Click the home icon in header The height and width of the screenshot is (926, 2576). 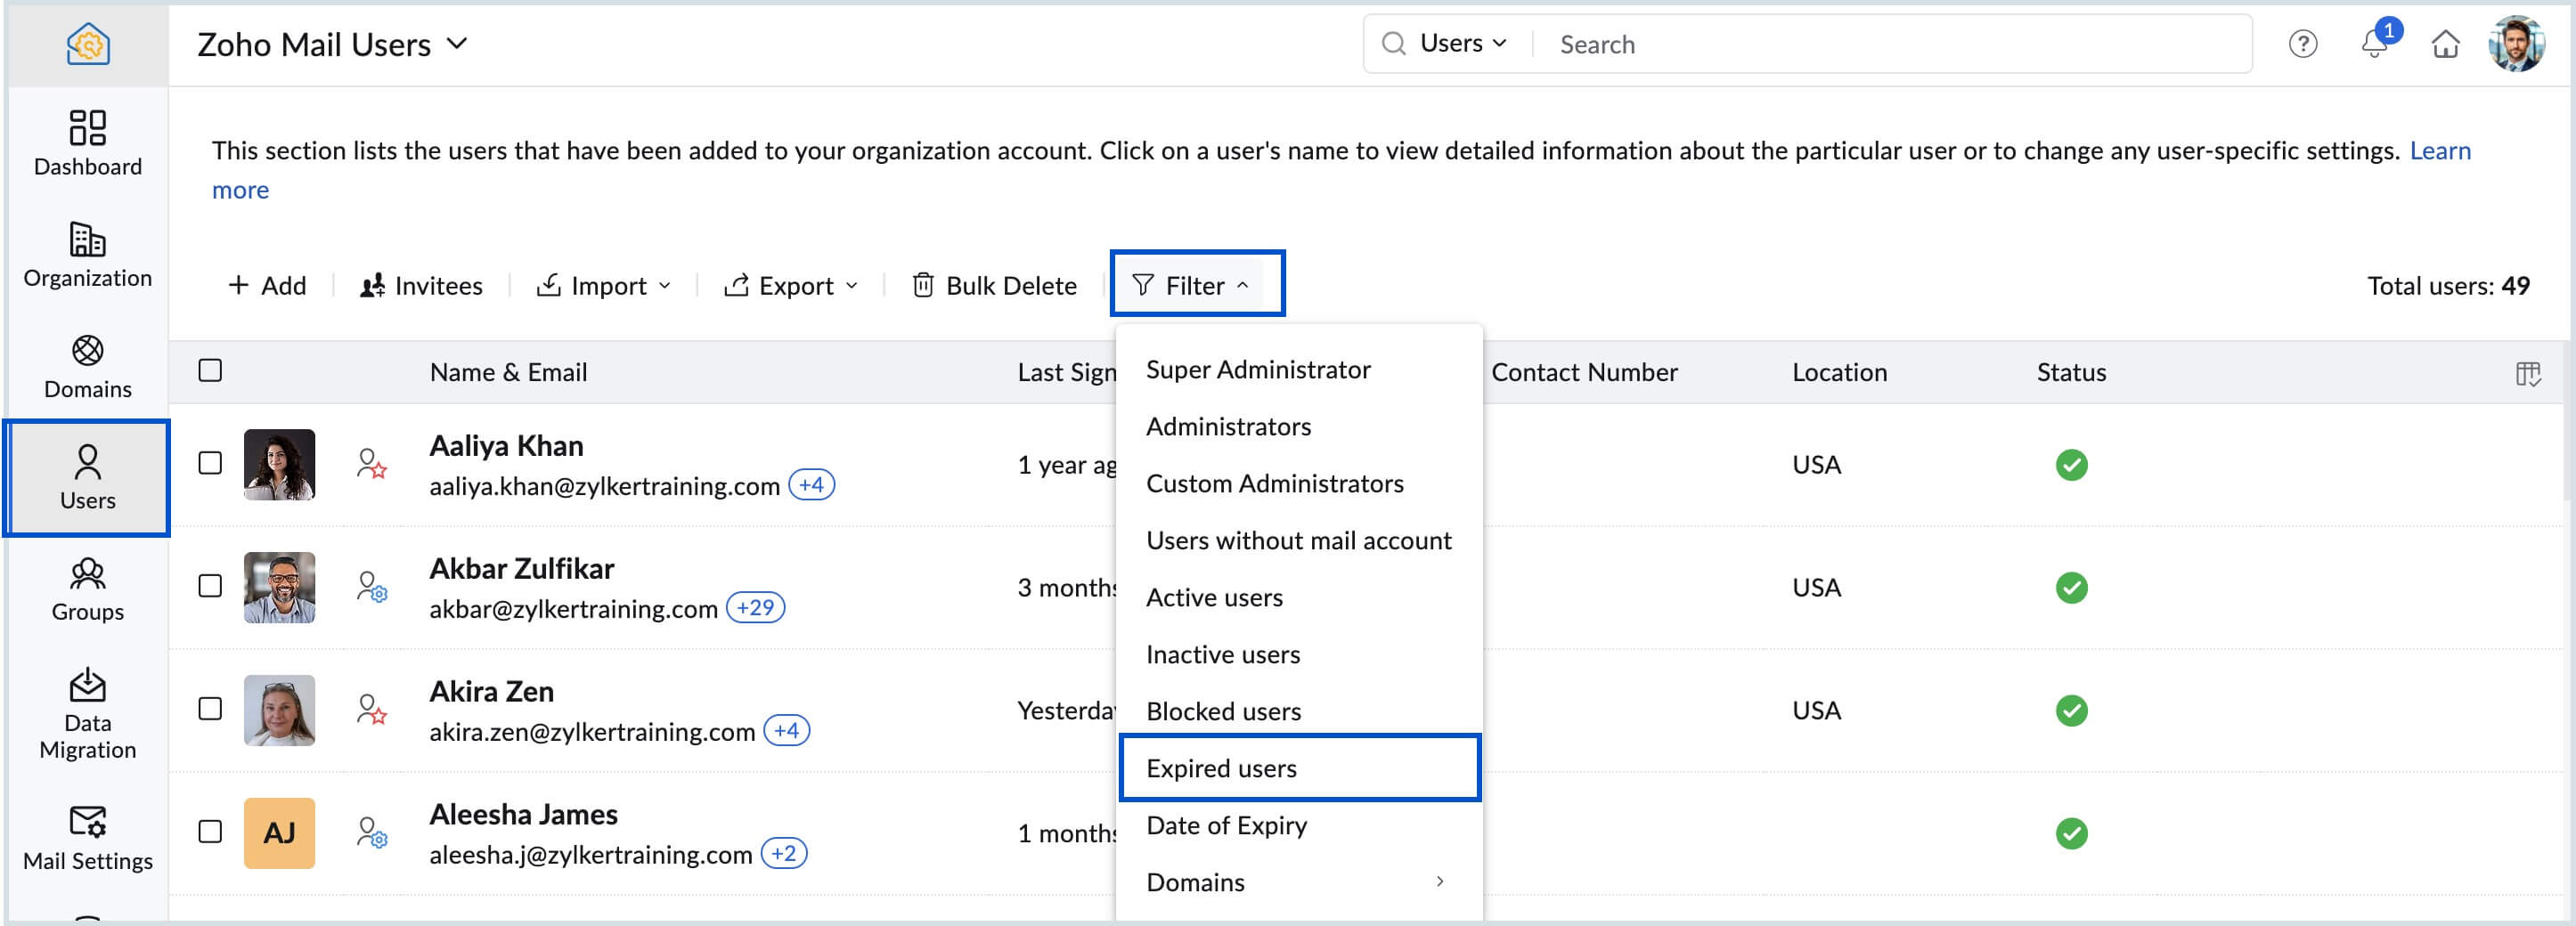pos(2445,45)
